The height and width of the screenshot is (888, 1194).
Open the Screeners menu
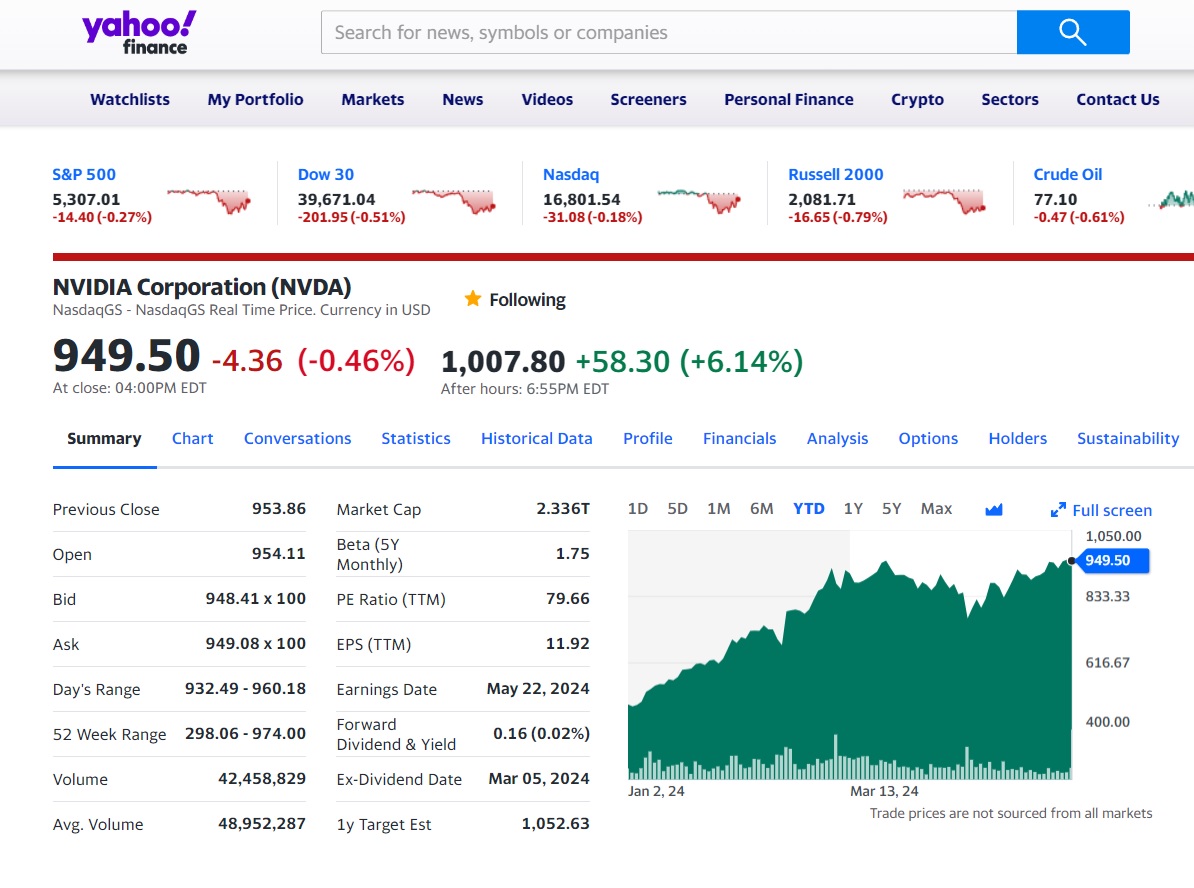[x=649, y=100]
